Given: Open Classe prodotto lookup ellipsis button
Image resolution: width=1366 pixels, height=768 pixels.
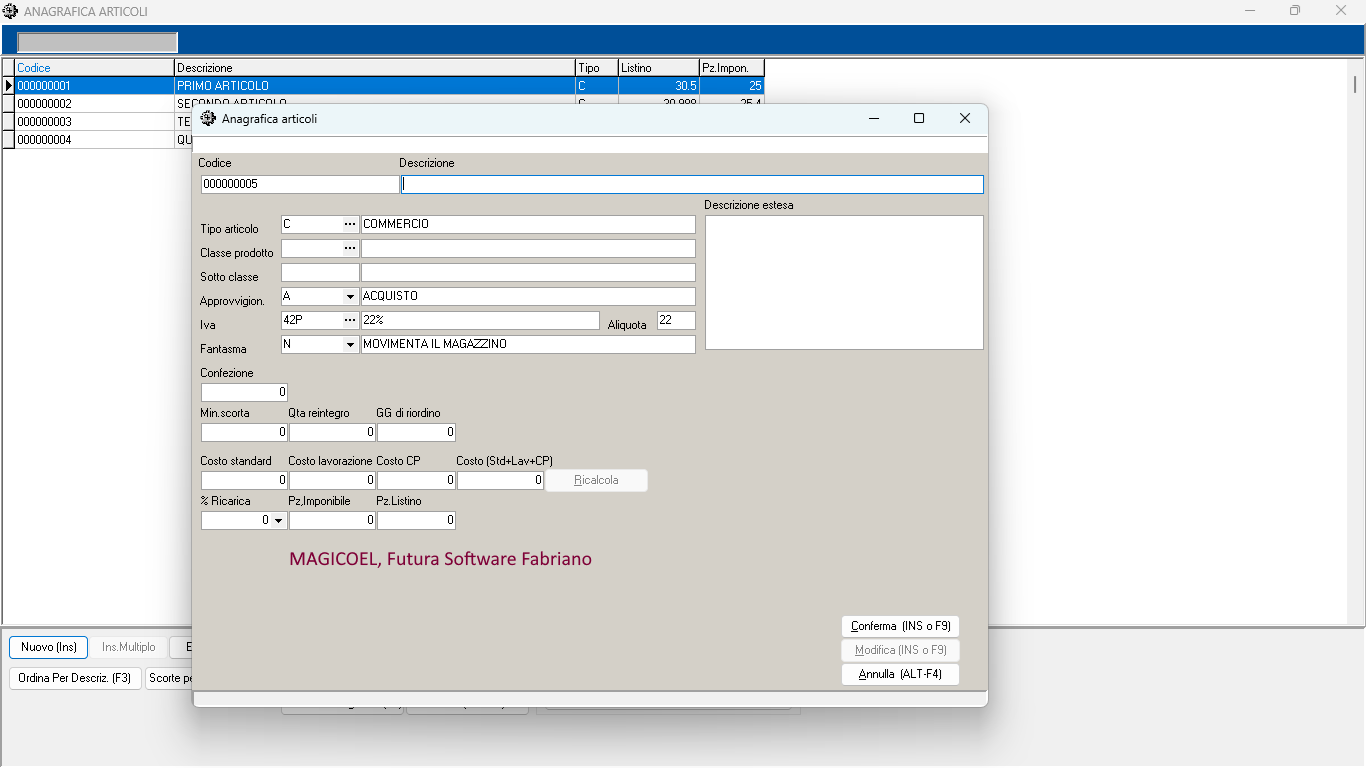Looking at the screenshot, I should (350, 248).
